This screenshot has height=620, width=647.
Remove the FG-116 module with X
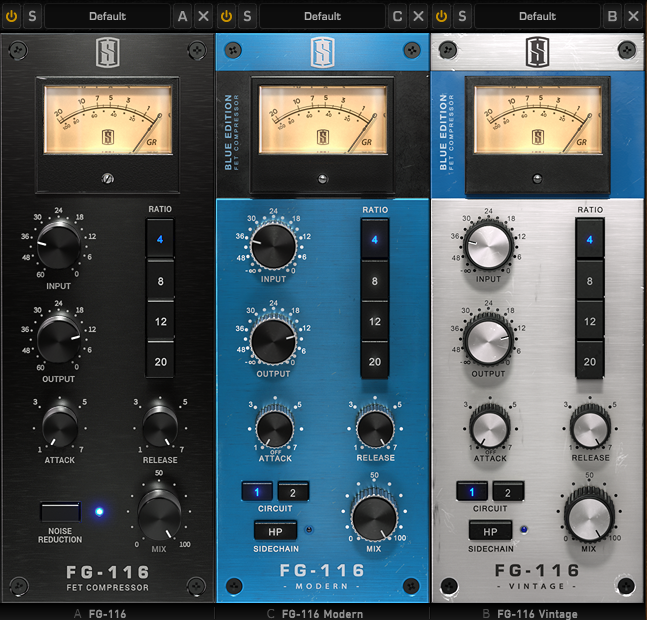click(203, 16)
